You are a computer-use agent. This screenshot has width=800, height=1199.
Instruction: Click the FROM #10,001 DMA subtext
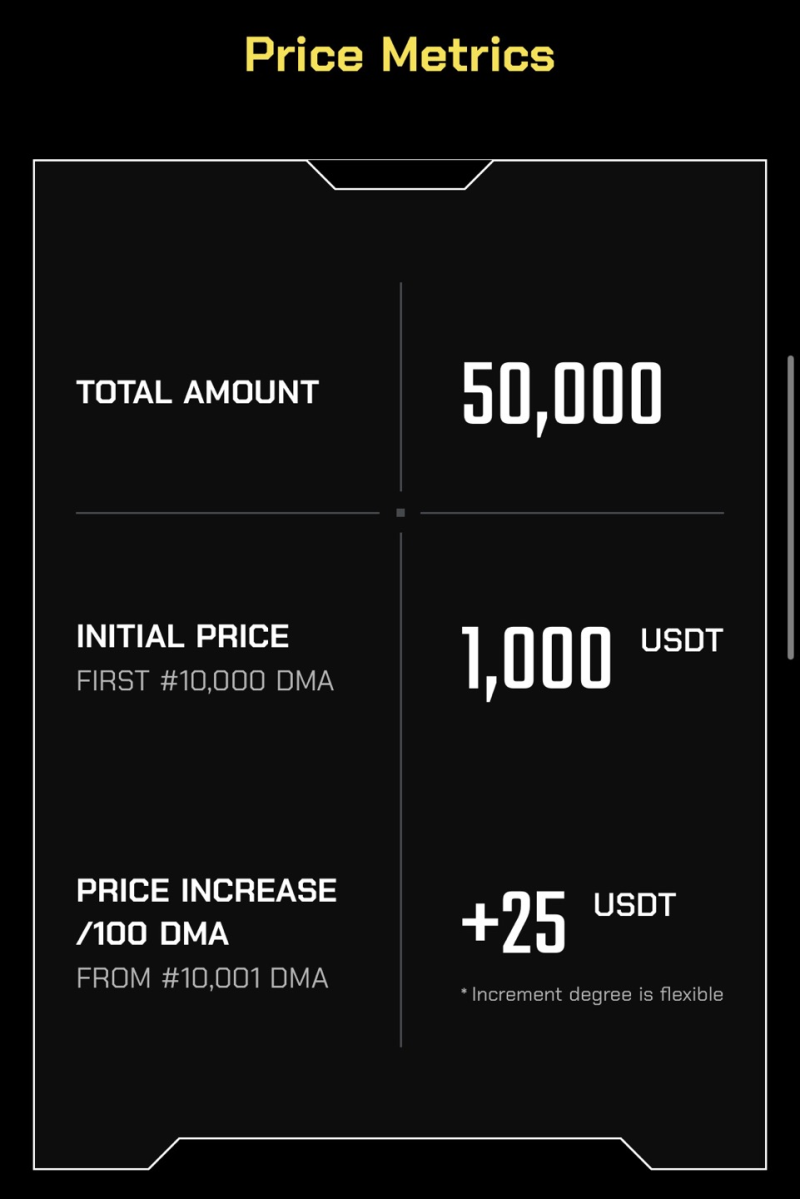202,977
